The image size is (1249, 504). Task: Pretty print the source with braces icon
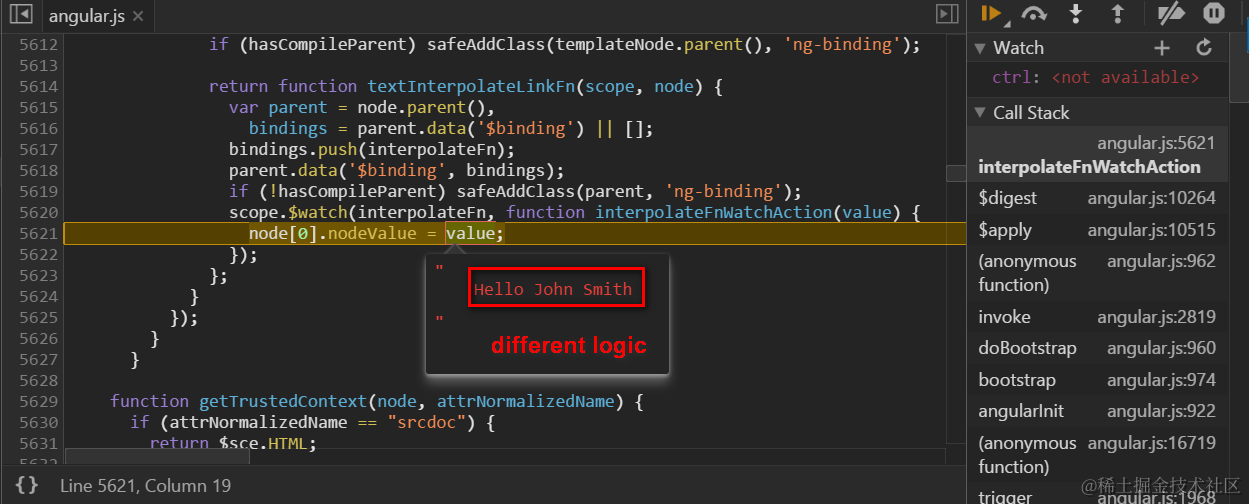[x=27, y=486]
